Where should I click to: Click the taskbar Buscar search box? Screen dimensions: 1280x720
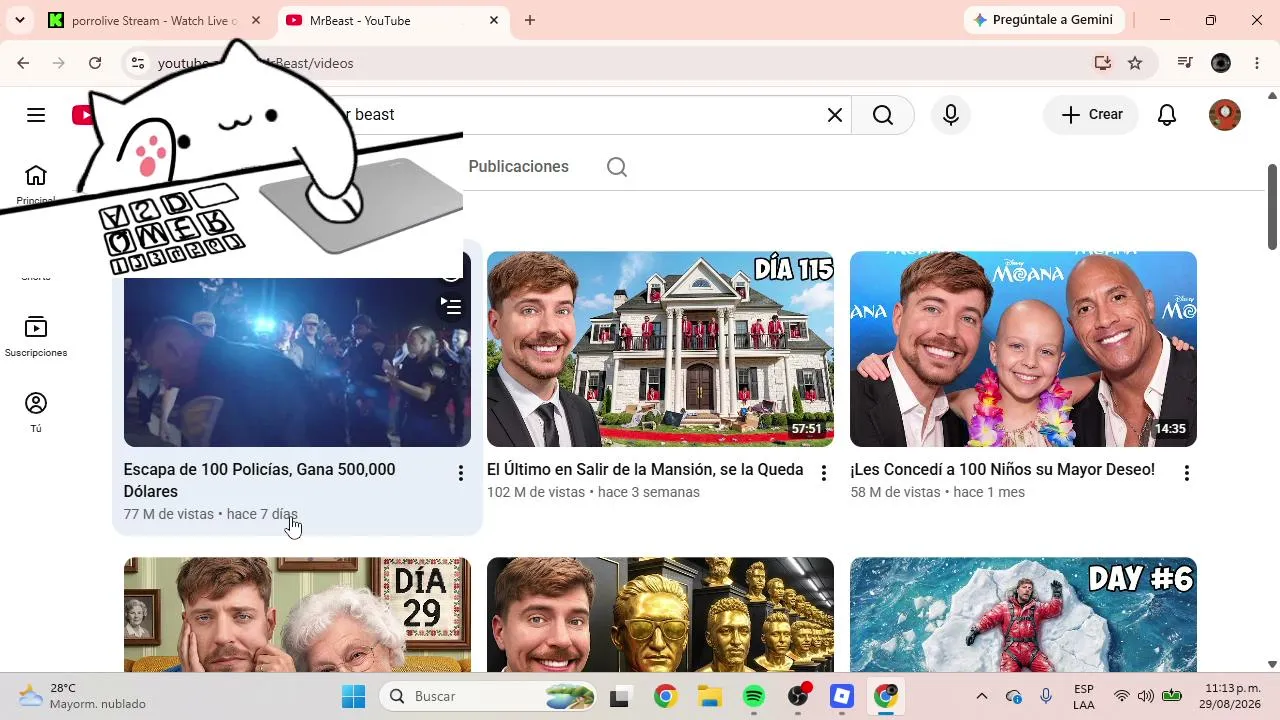tap(487, 696)
